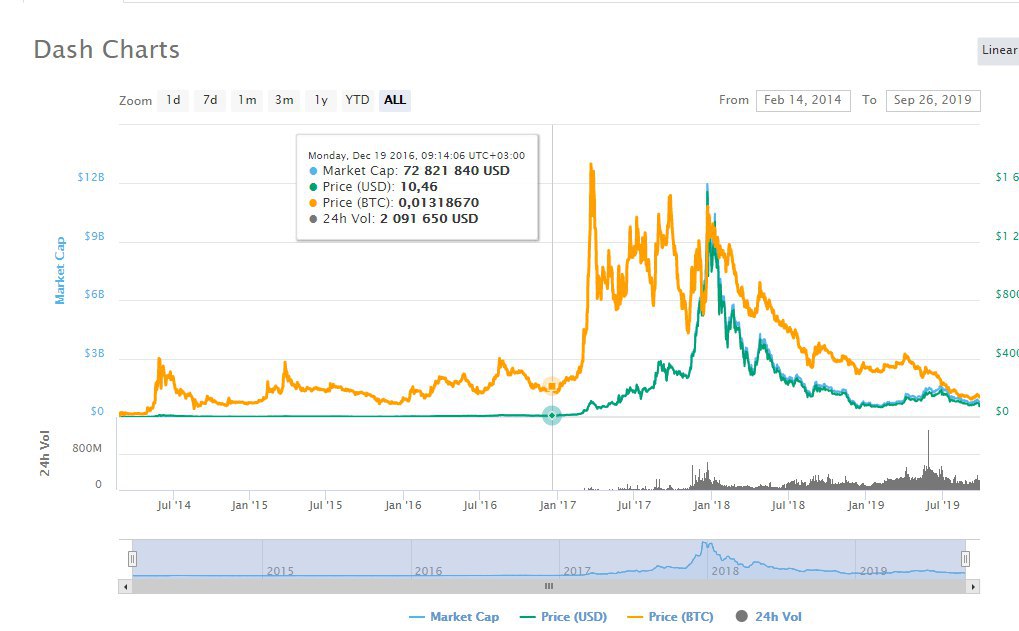
Task: Click the 800M volume axis label
Action: tap(87, 448)
